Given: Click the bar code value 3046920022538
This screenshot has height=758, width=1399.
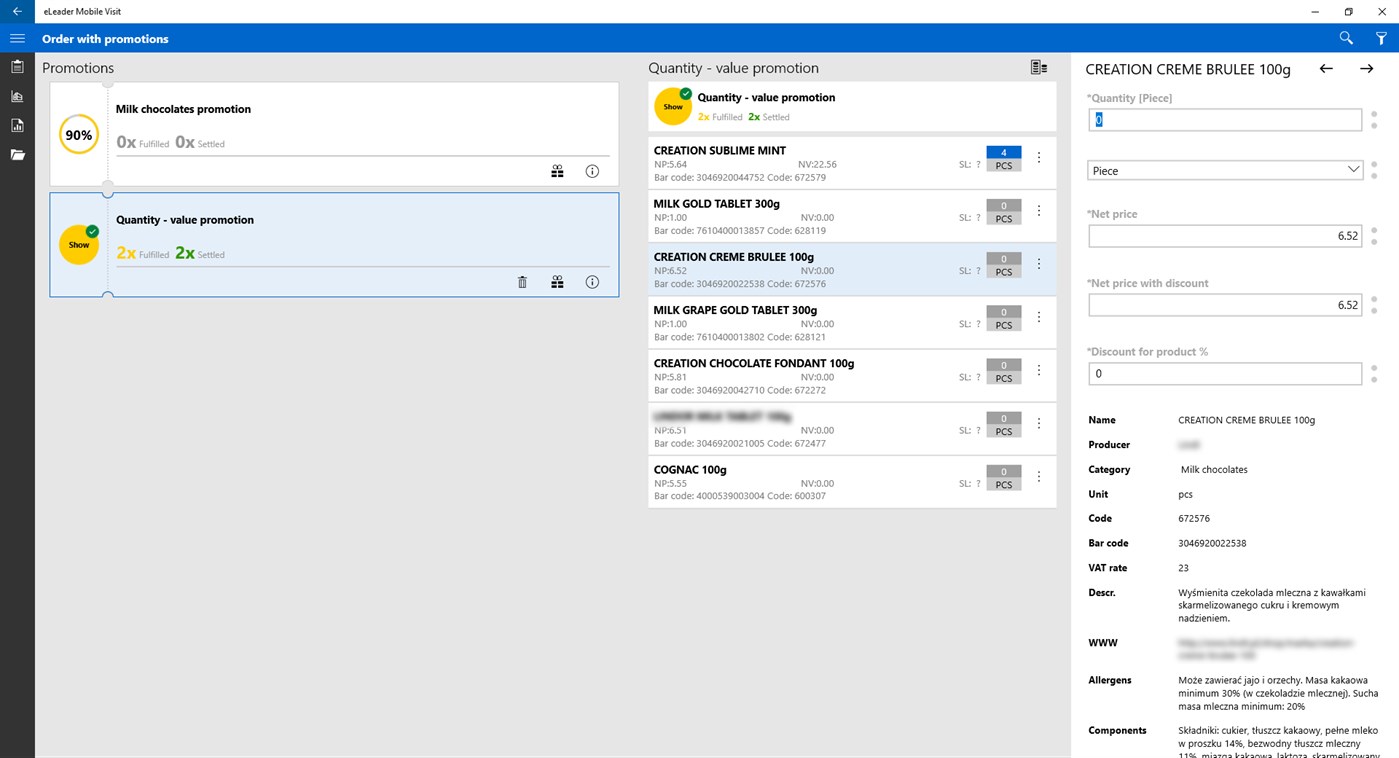Looking at the screenshot, I should click(x=1212, y=543).
